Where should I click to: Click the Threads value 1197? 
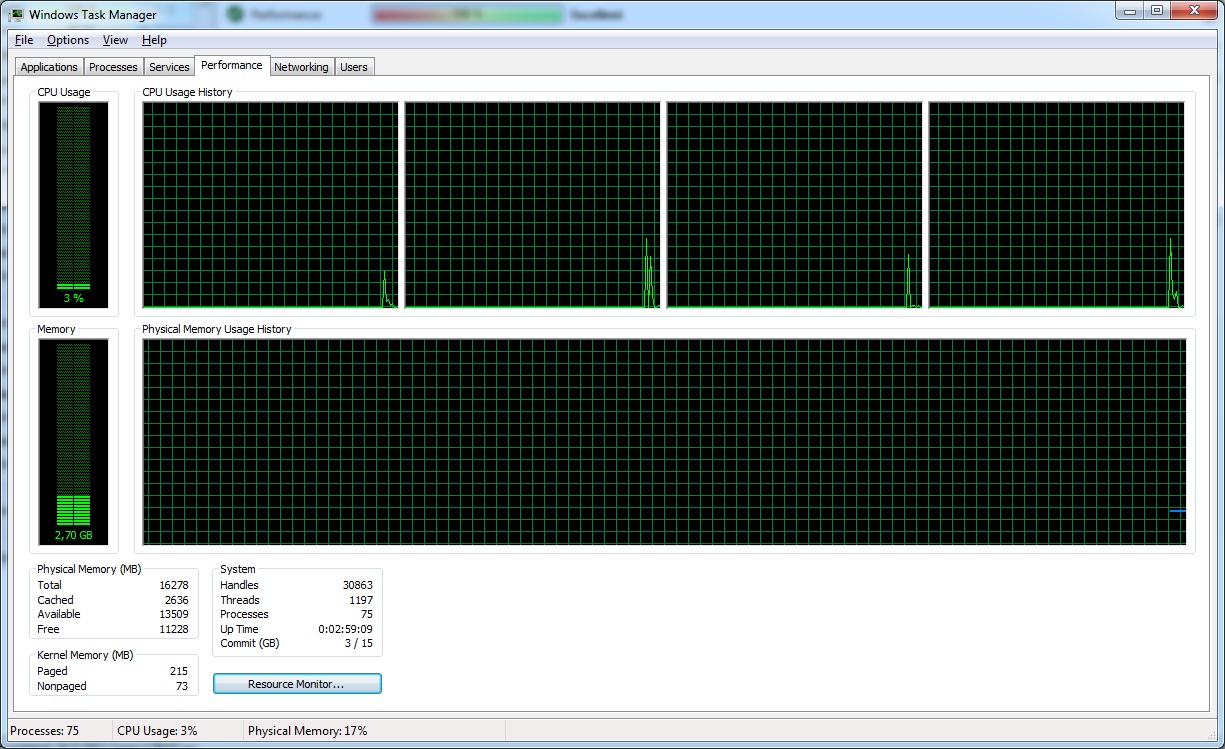pos(361,600)
